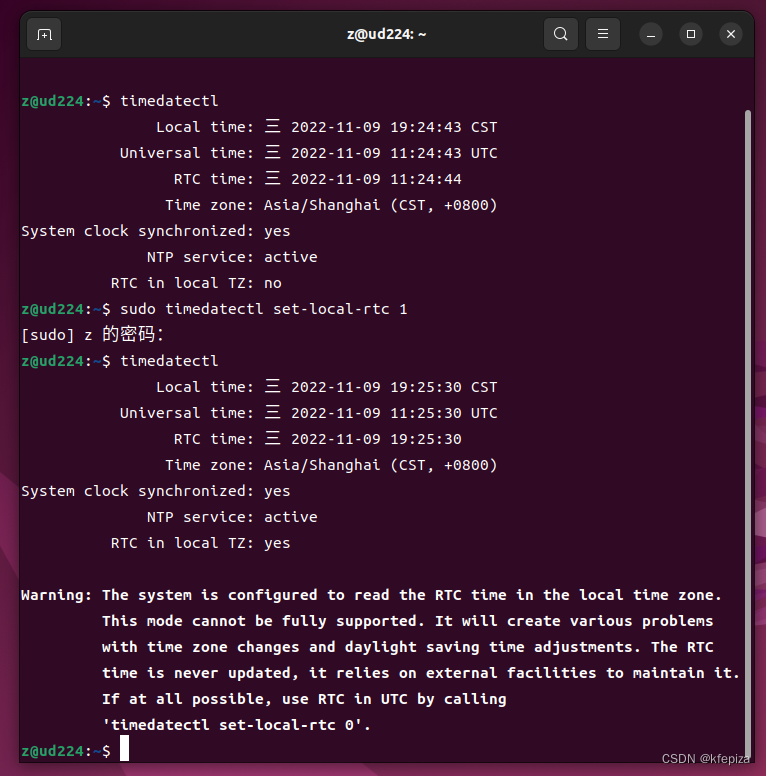The height and width of the screenshot is (776, 766).
Task: Click the RTC time value '11:24:44'
Action: (426, 179)
